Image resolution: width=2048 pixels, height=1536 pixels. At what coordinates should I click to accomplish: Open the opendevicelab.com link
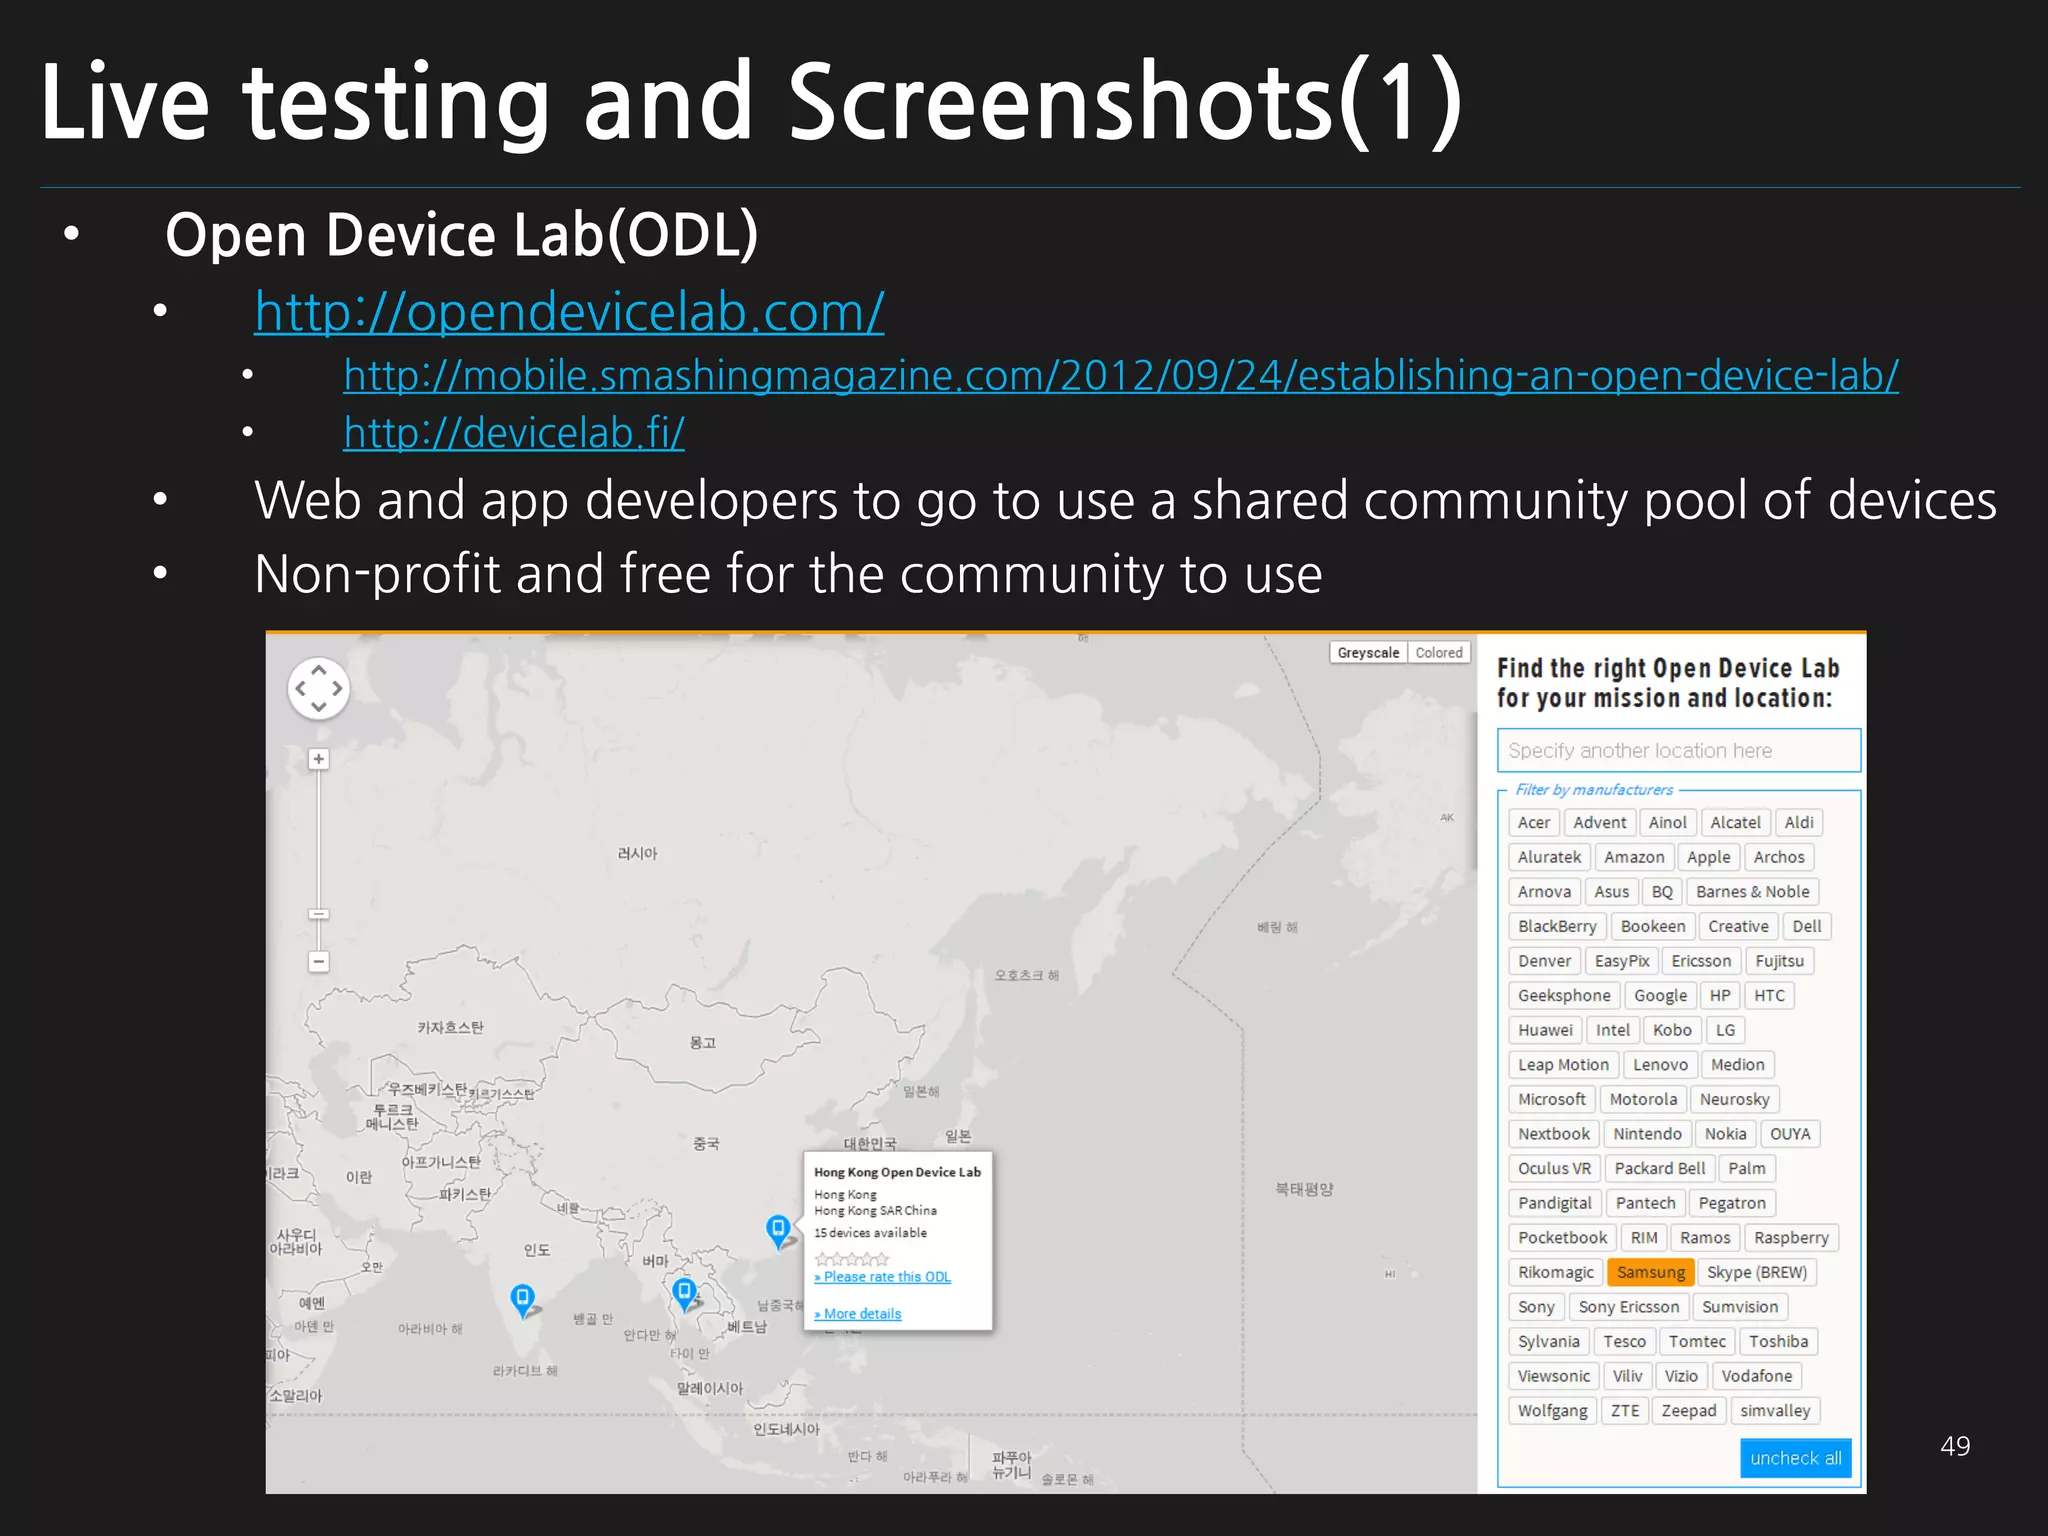[569, 312]
